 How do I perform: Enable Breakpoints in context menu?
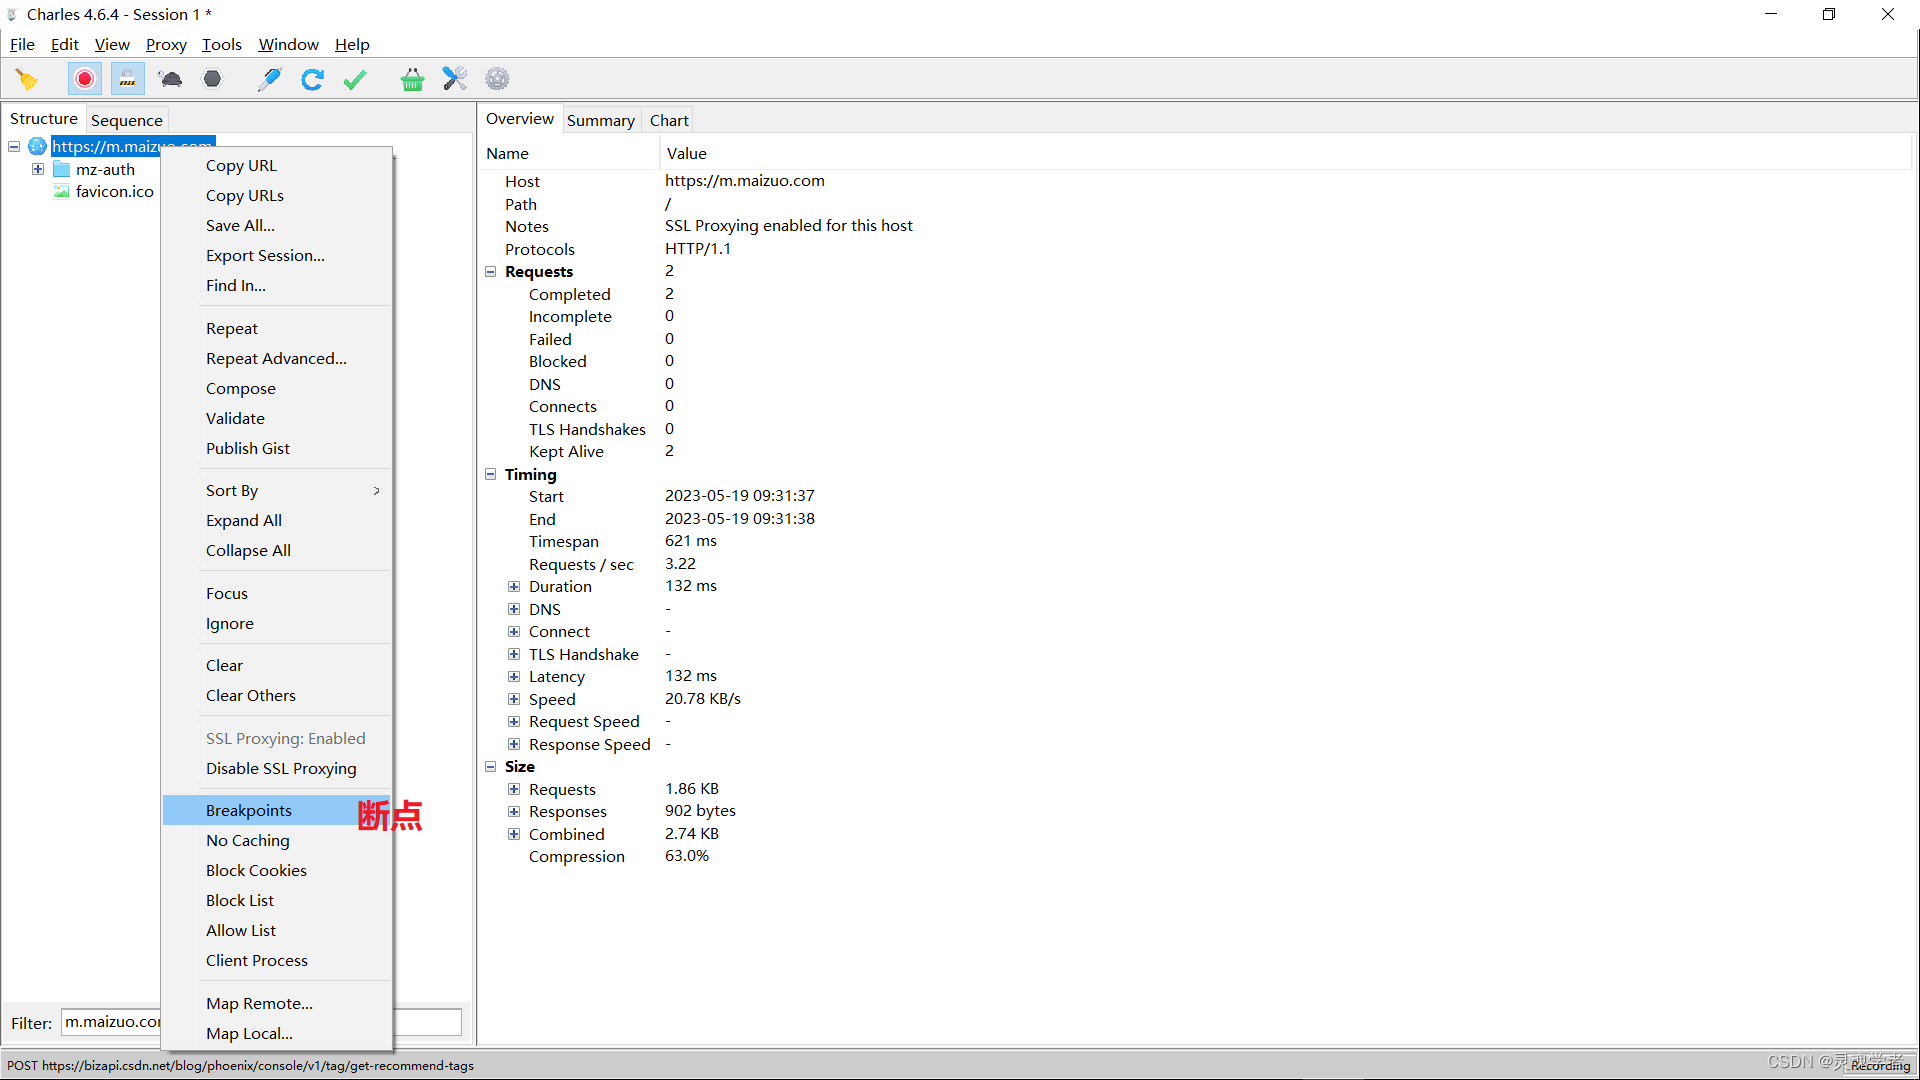point(249,810)
